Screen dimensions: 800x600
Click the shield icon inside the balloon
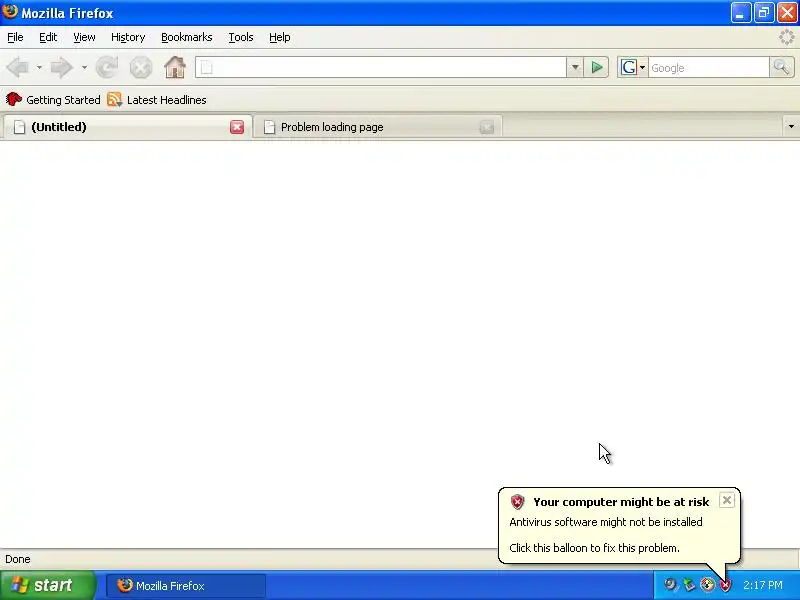tap(517, 502)
